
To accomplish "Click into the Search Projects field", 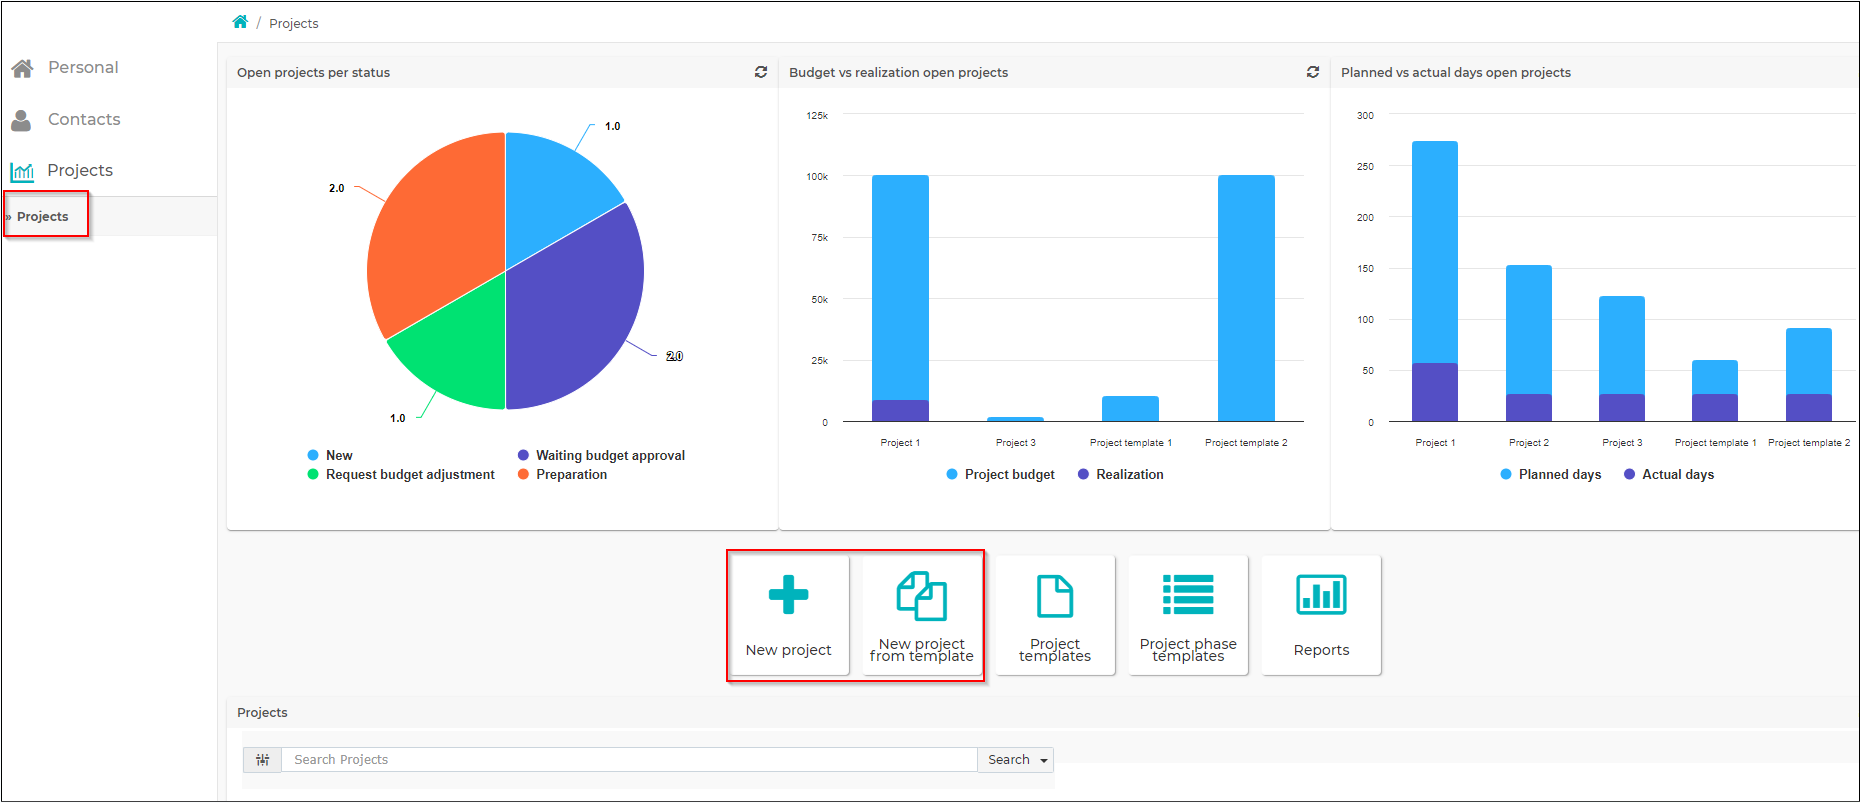I will 630,760.
